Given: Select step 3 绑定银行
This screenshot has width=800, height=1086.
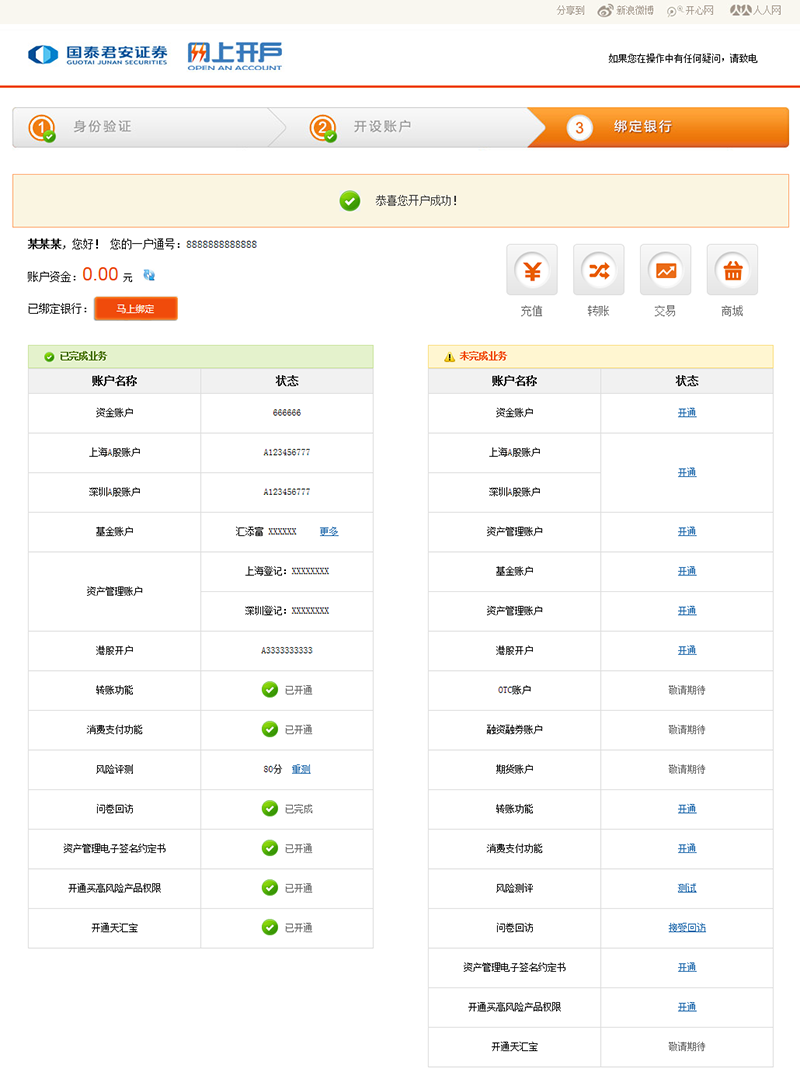Looking at the screenshot, I should click(x=642, y=127).
